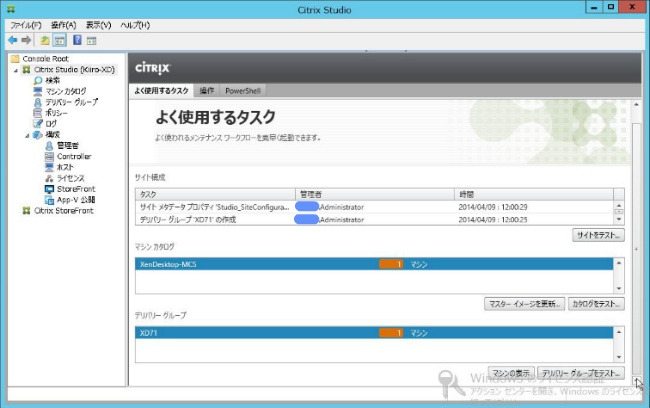This screenshot has height=408, width=650.
Task: Click the サイトをテスト button
Action: pos(598,235)
